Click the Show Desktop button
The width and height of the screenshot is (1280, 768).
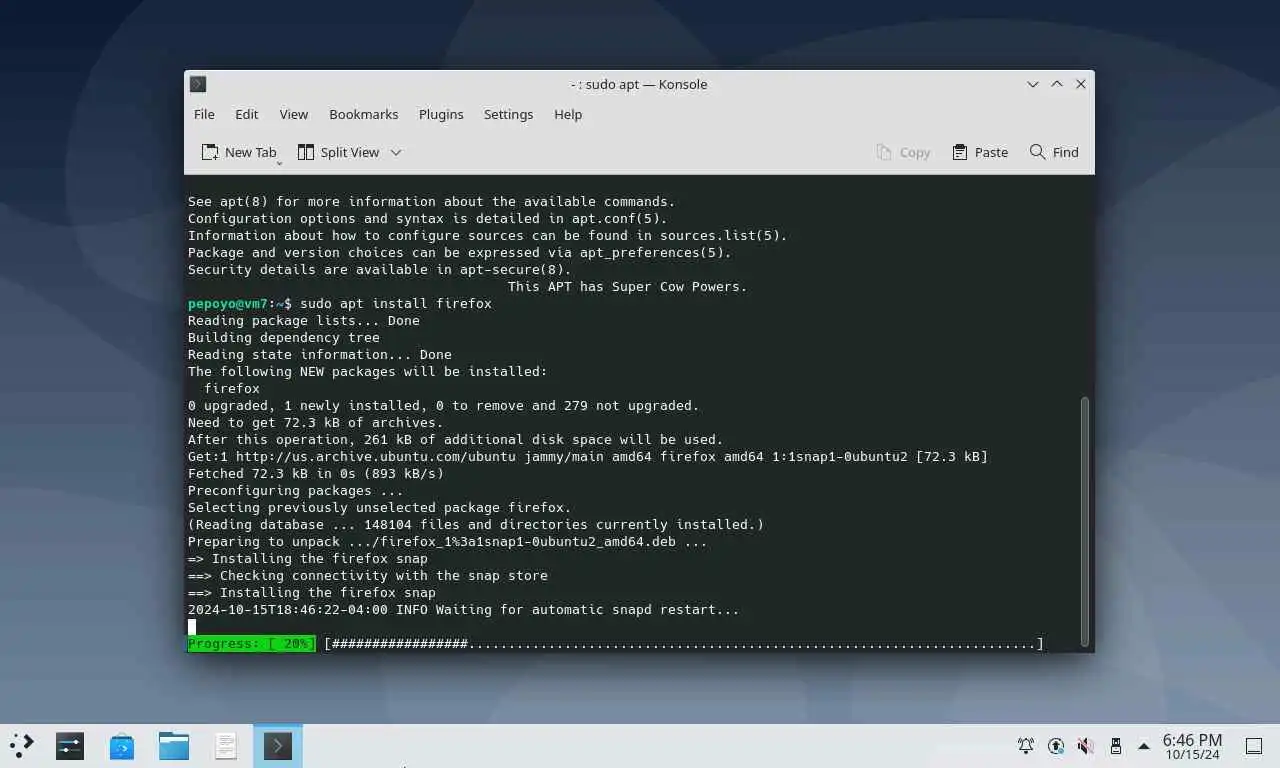point(1254,746)
